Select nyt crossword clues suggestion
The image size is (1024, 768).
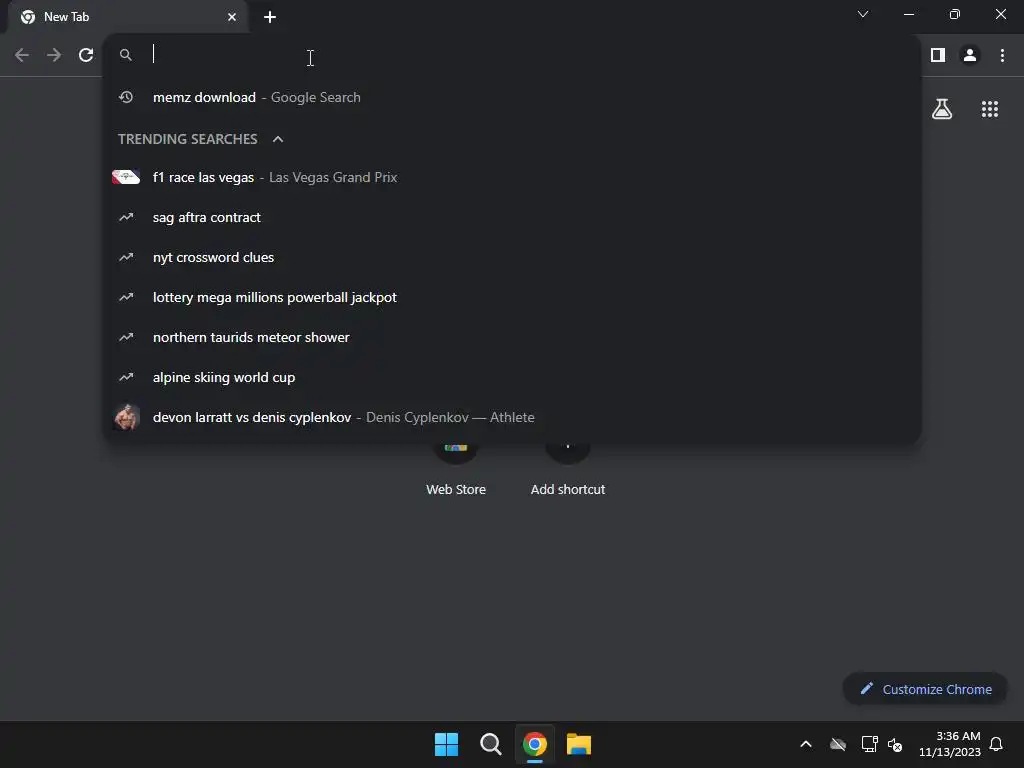[513, 257]
